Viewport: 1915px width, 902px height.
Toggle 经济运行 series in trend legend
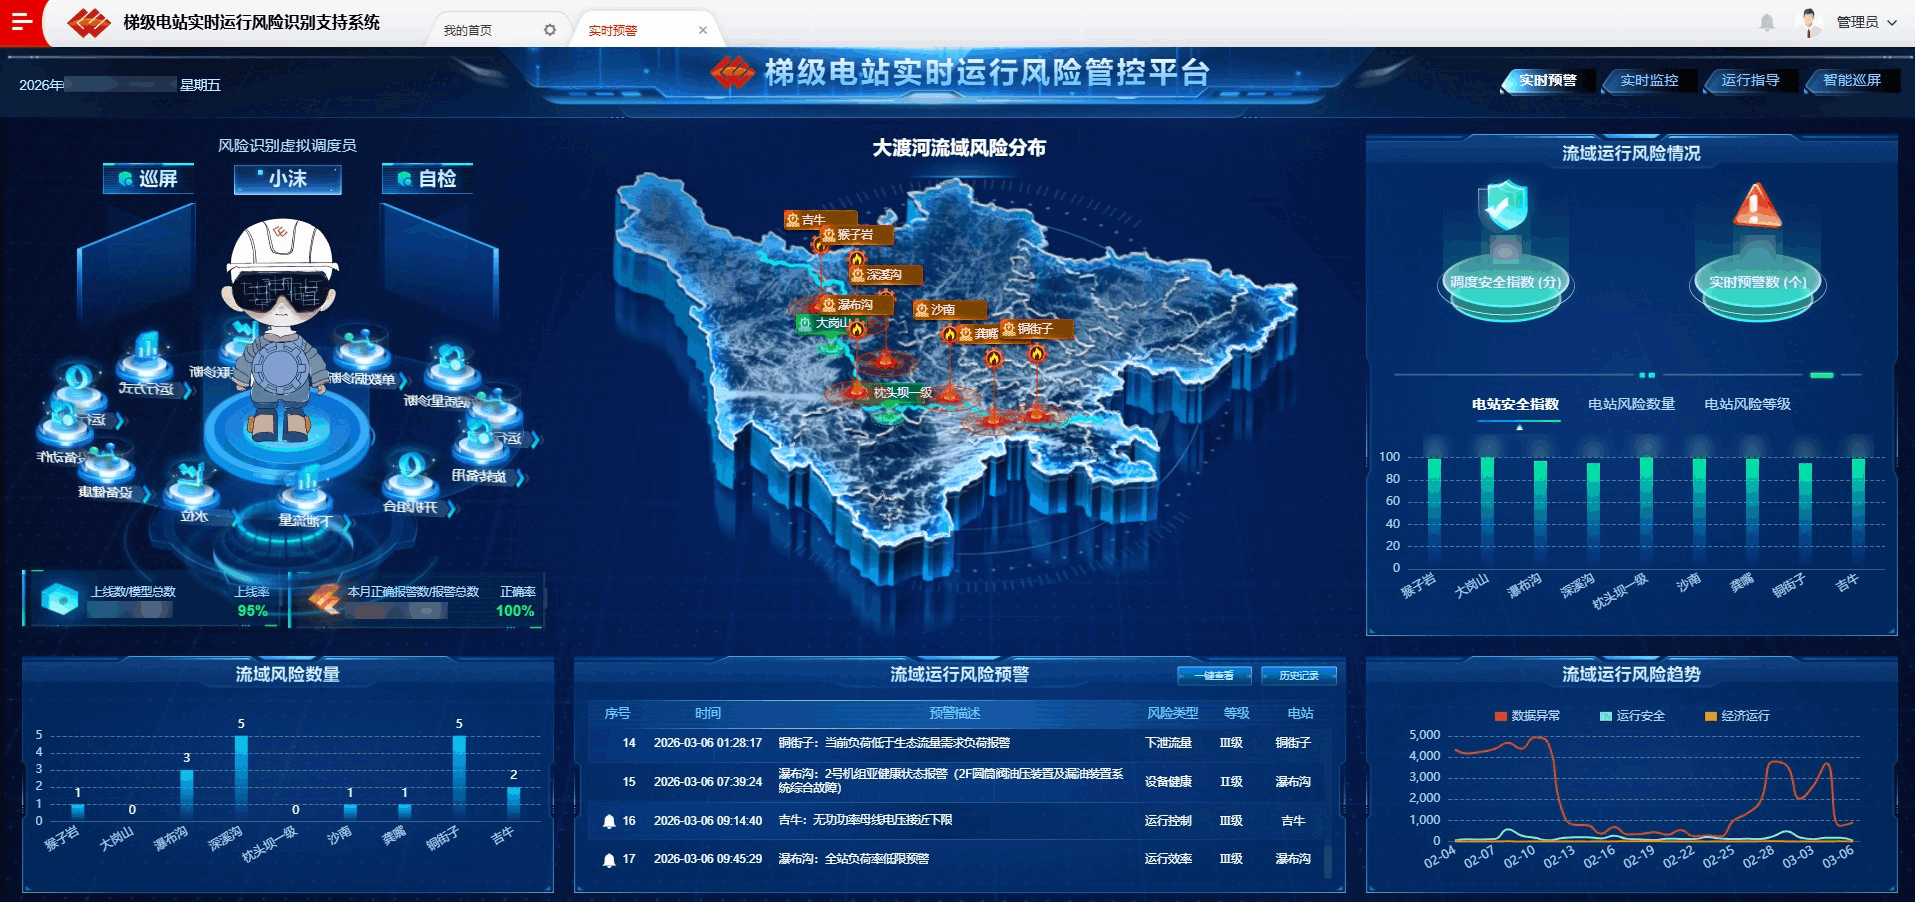pyautogui.click(x=1737, y=716)
